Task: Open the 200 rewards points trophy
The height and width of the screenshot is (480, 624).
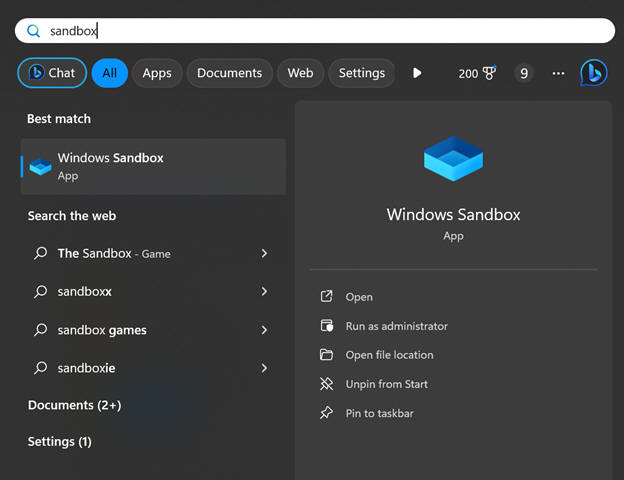Action: point(477,73)
